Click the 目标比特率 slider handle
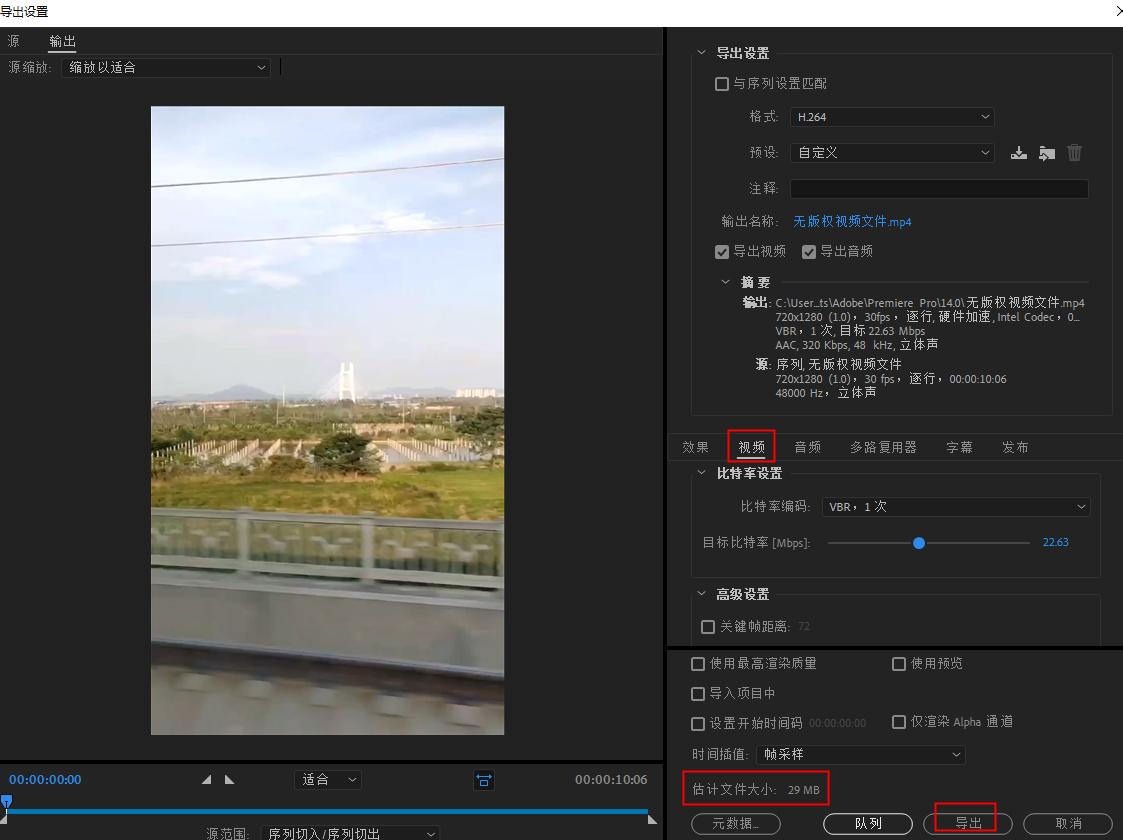 (919, 543)
